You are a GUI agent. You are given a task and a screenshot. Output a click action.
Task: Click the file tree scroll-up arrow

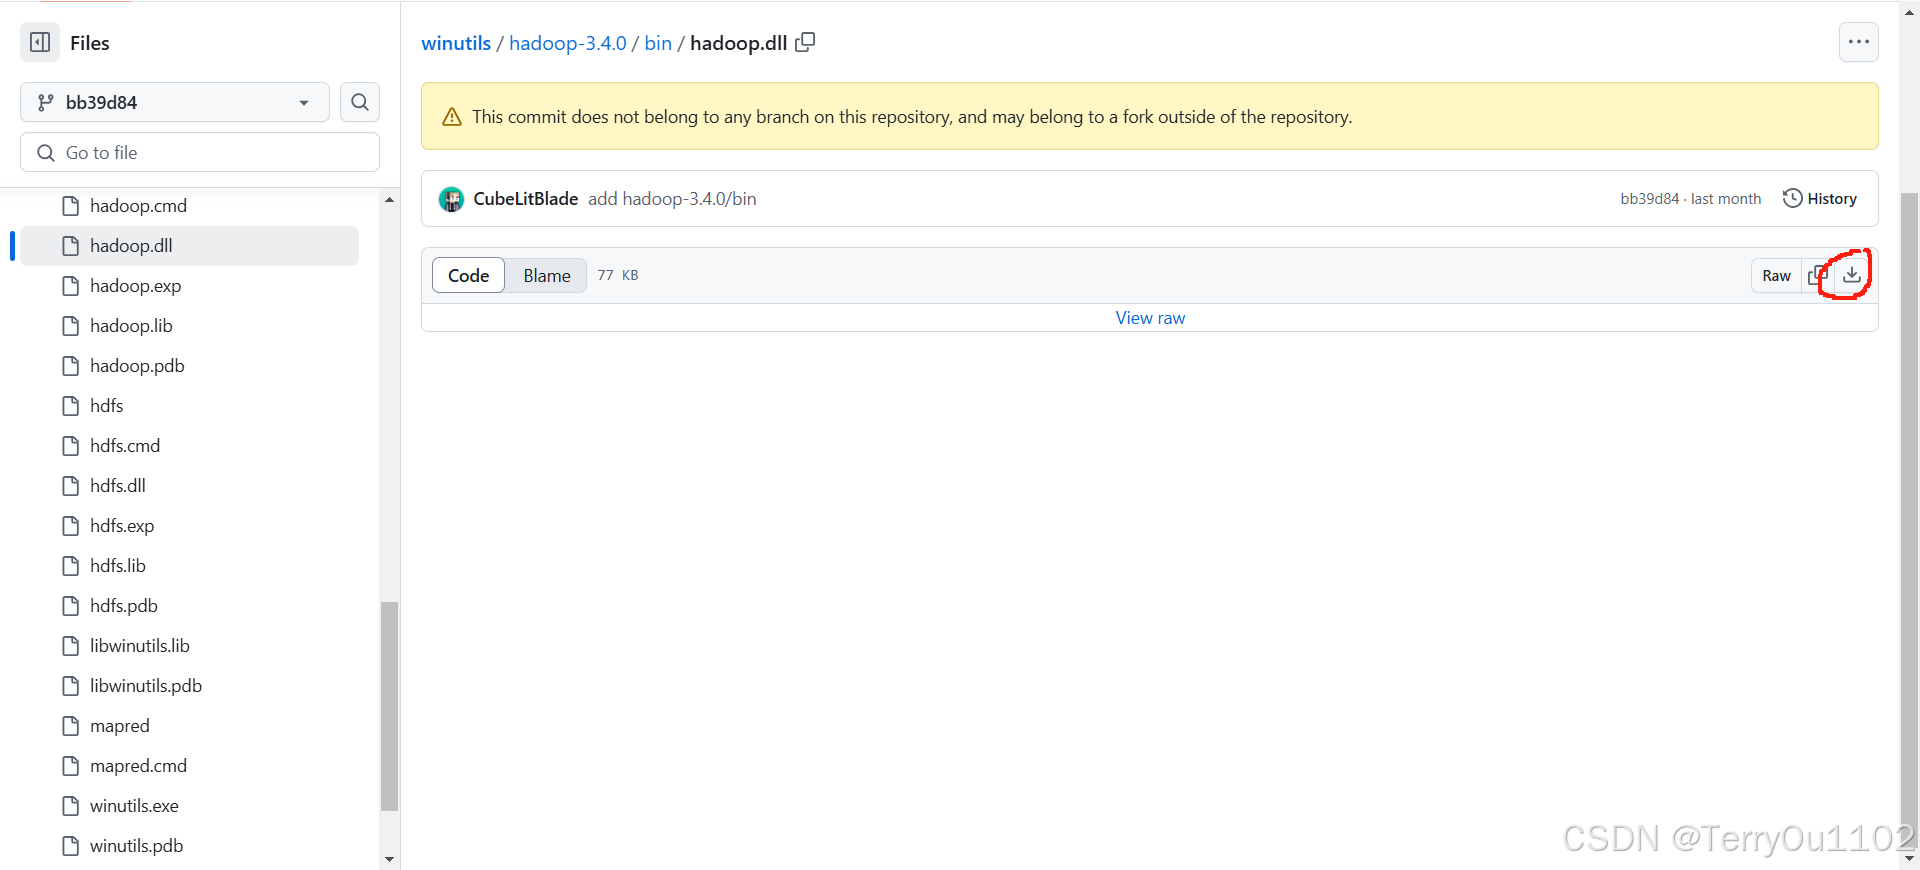click(389, 200)
